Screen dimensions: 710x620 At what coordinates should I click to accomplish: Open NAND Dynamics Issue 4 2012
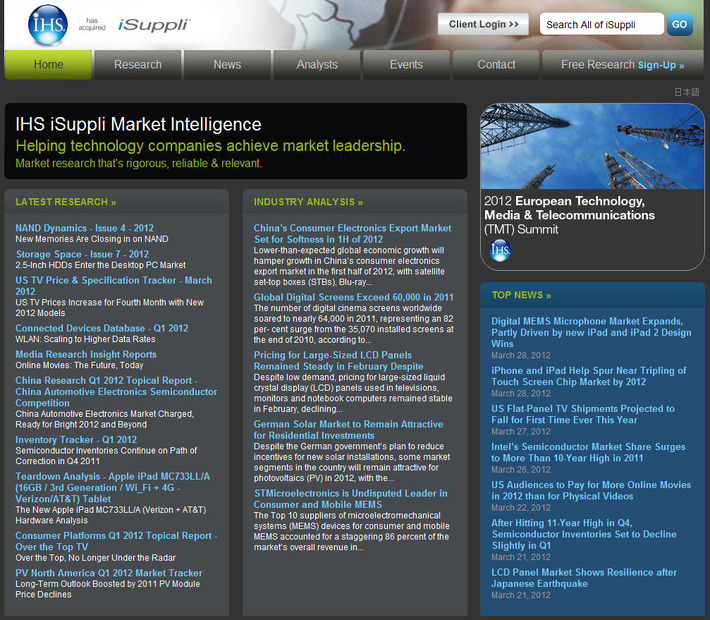85,228
